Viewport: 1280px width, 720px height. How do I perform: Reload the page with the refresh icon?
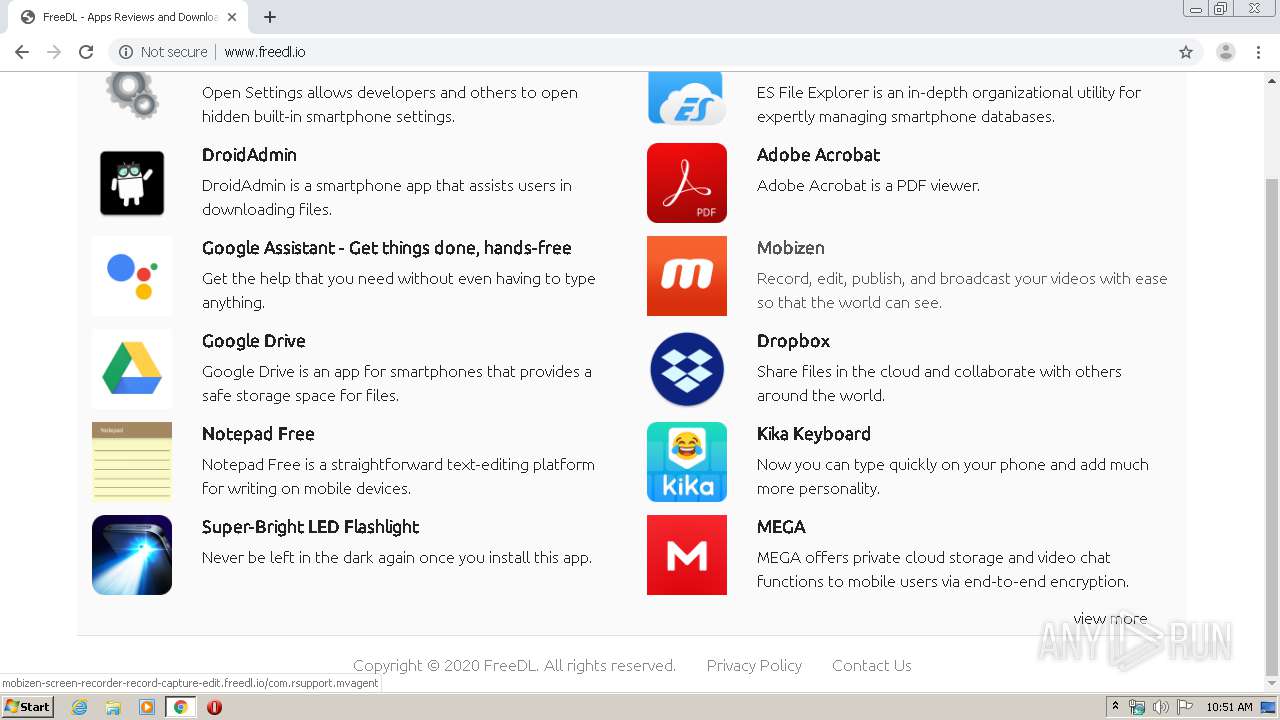point(86,52)
